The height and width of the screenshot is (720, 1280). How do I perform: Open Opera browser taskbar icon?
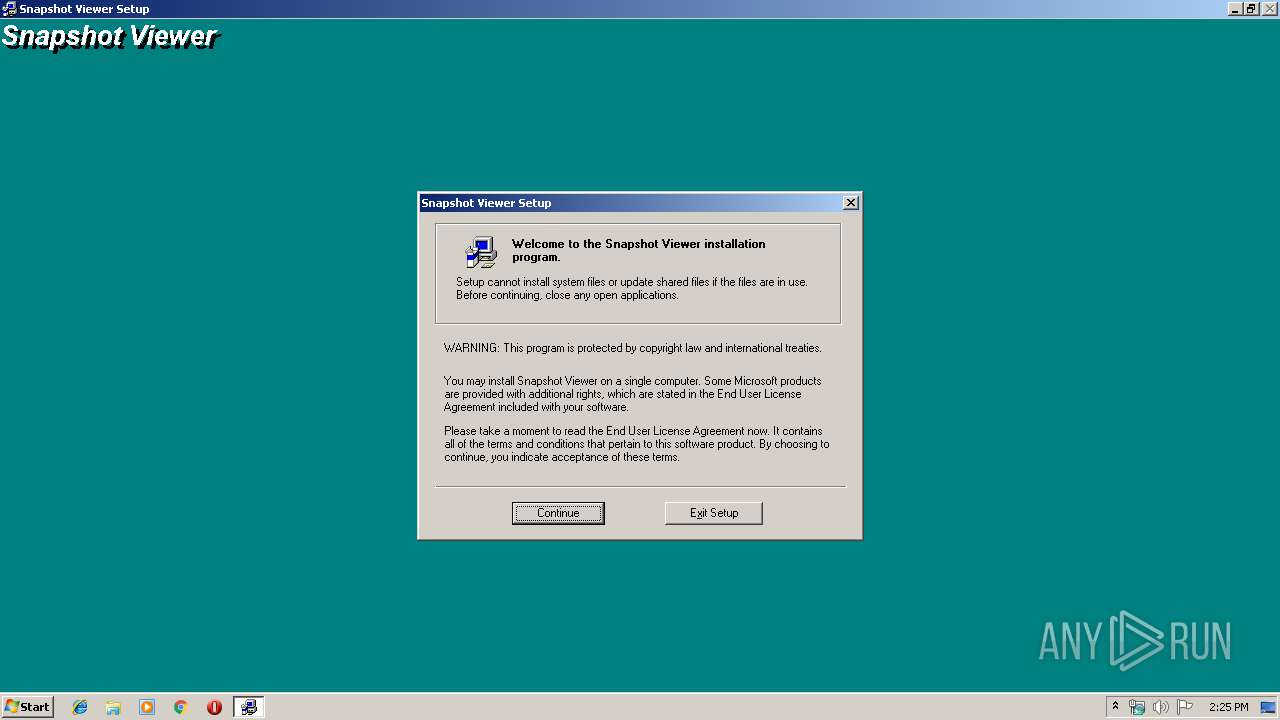(214, 707)
